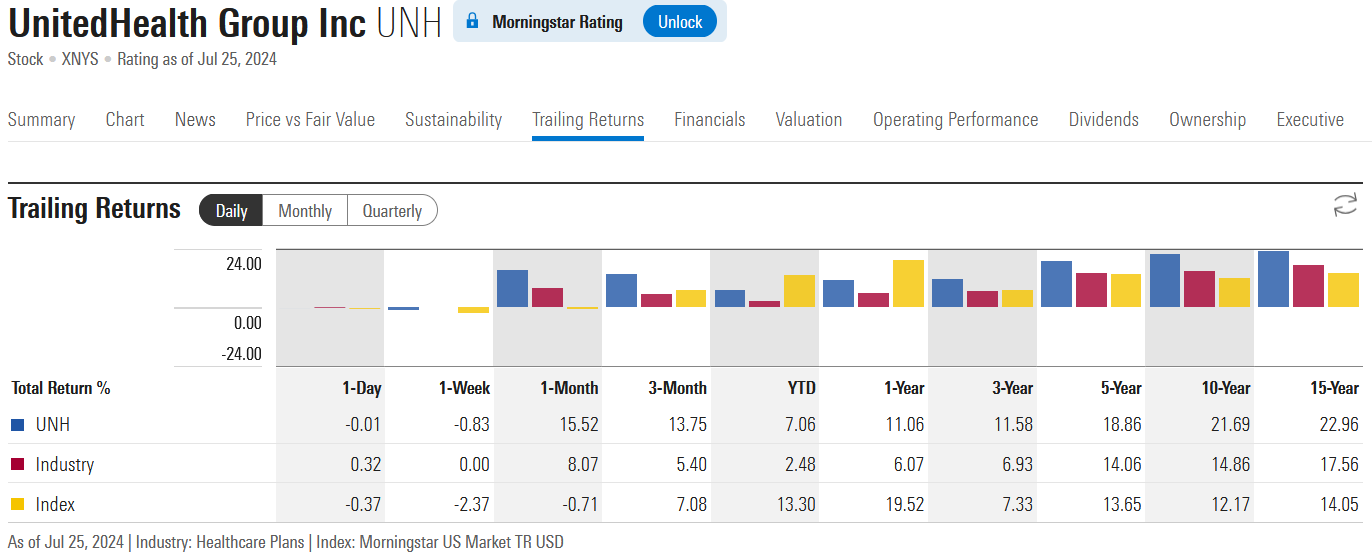Open the Chart tab
This screenshot has height=559, width=1372.
(125, 119)
